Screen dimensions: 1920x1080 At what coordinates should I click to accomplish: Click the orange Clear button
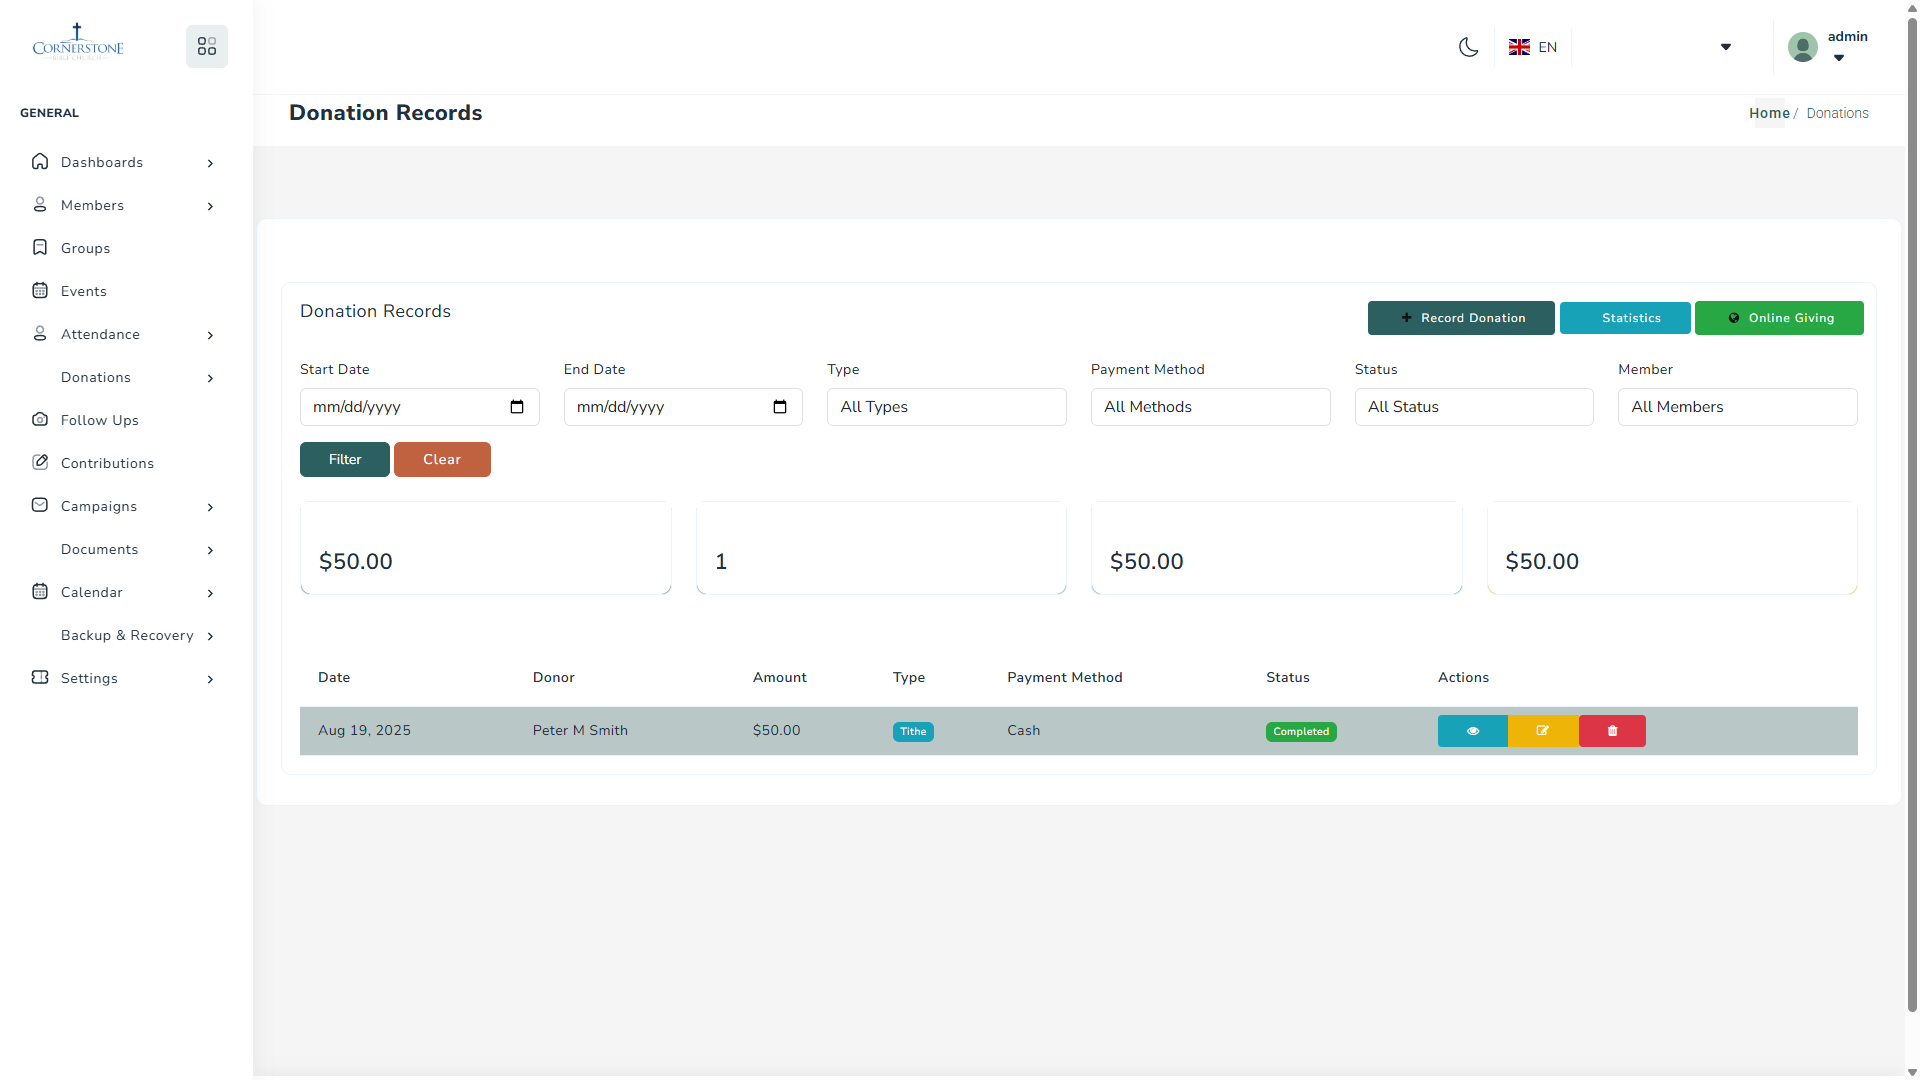point(442,460)
